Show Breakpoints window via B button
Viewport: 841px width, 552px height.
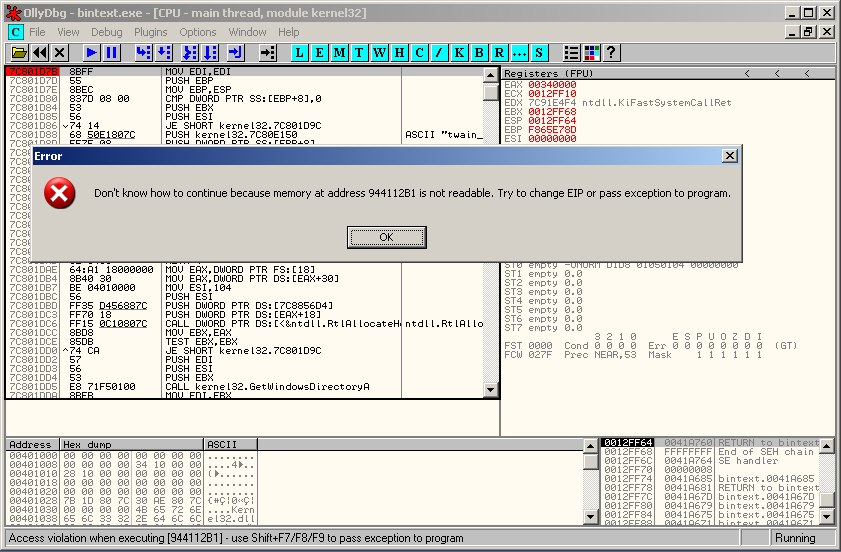(x=480, y=52)
